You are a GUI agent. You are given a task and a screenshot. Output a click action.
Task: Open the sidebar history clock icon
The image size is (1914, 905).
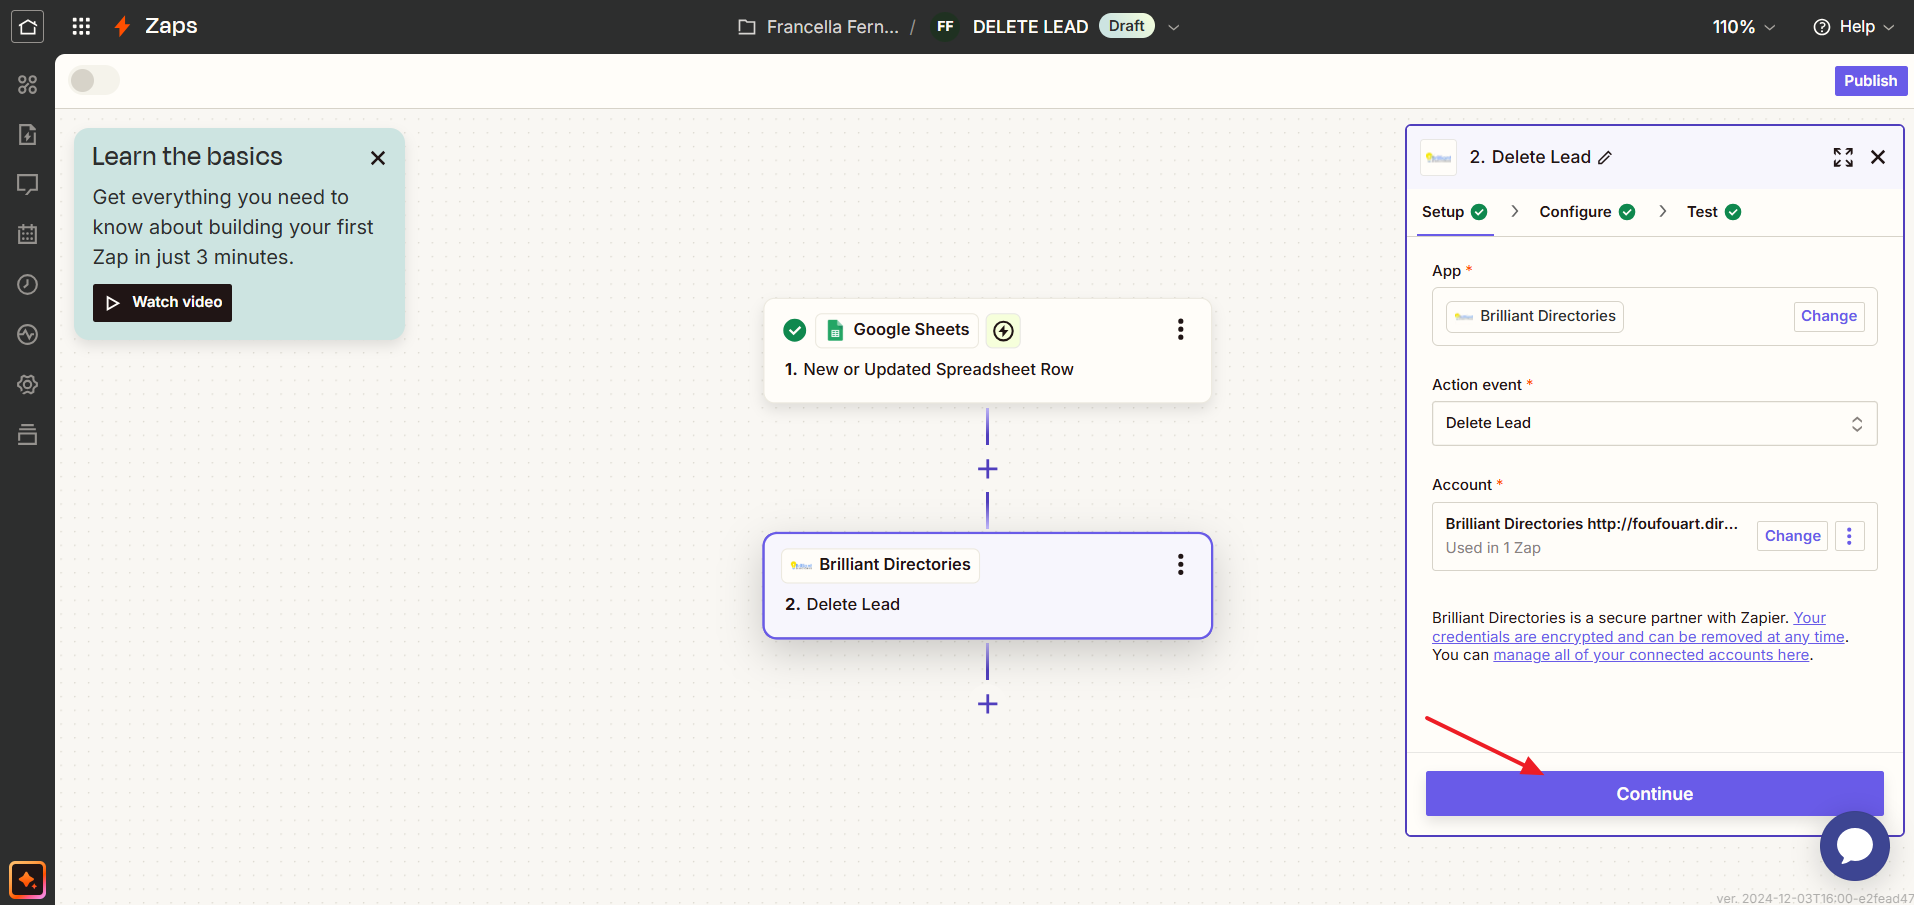(x=27, y=285)
